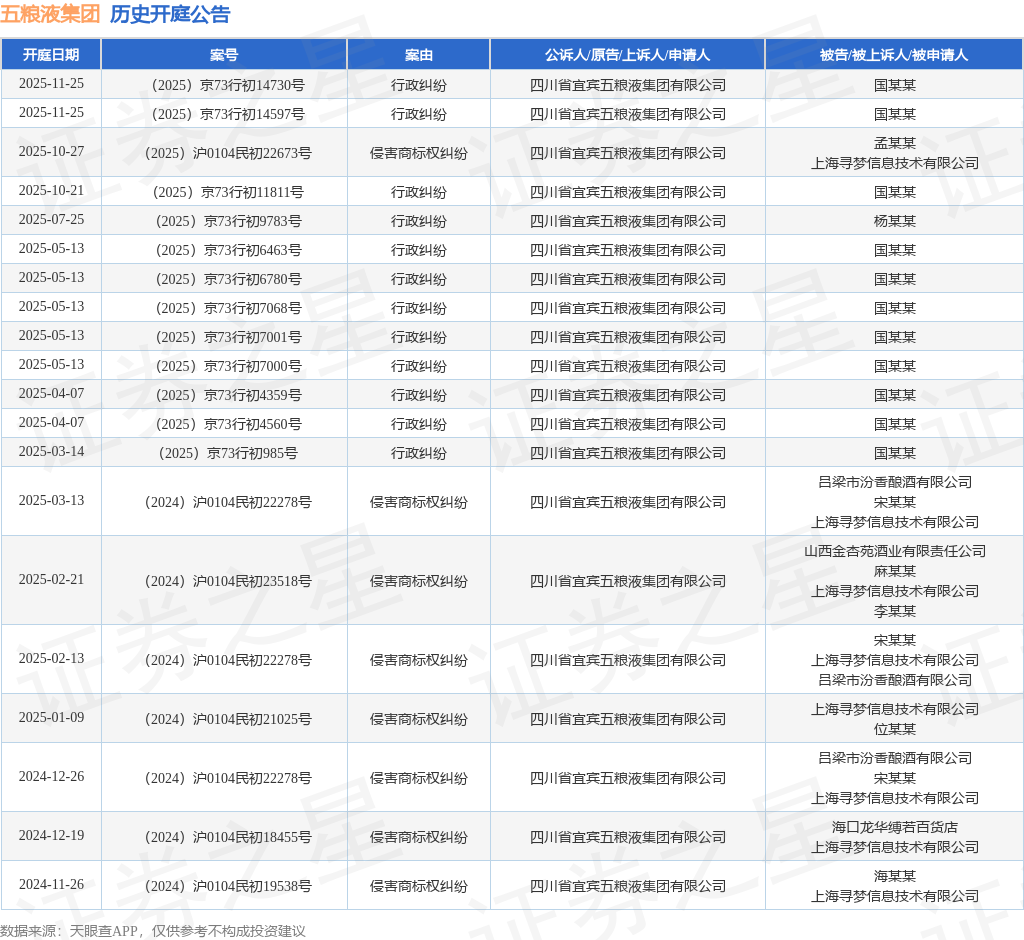Screen dimensions: 1024x940
Task: Click defendant 杨某某
Action: click(x=895, y=221)
